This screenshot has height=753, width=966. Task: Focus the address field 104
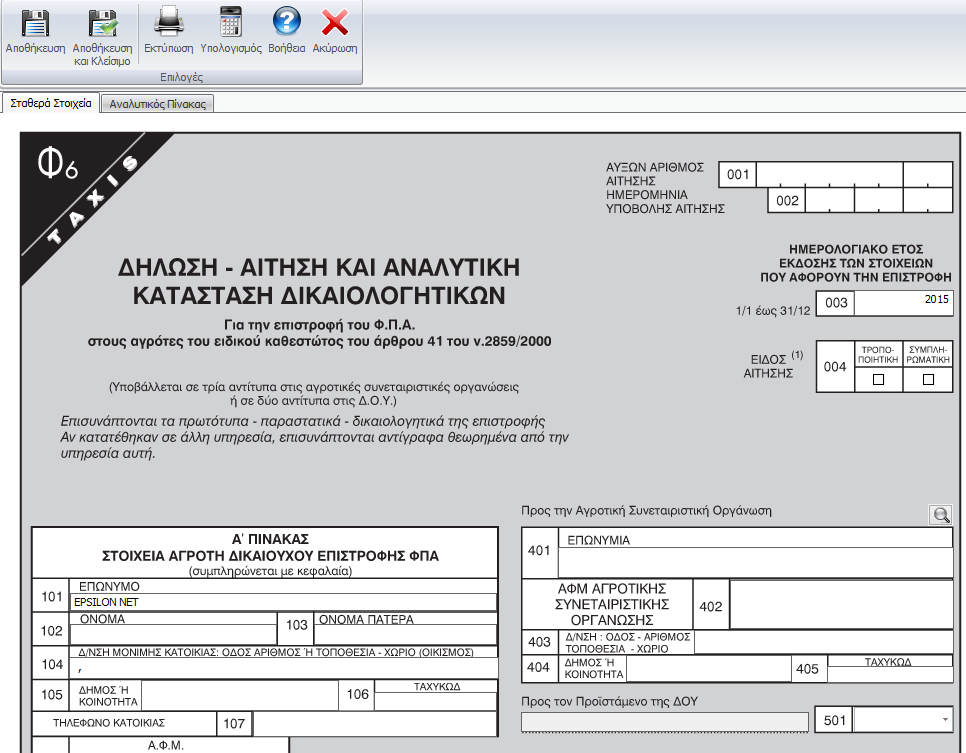[283, 668]
